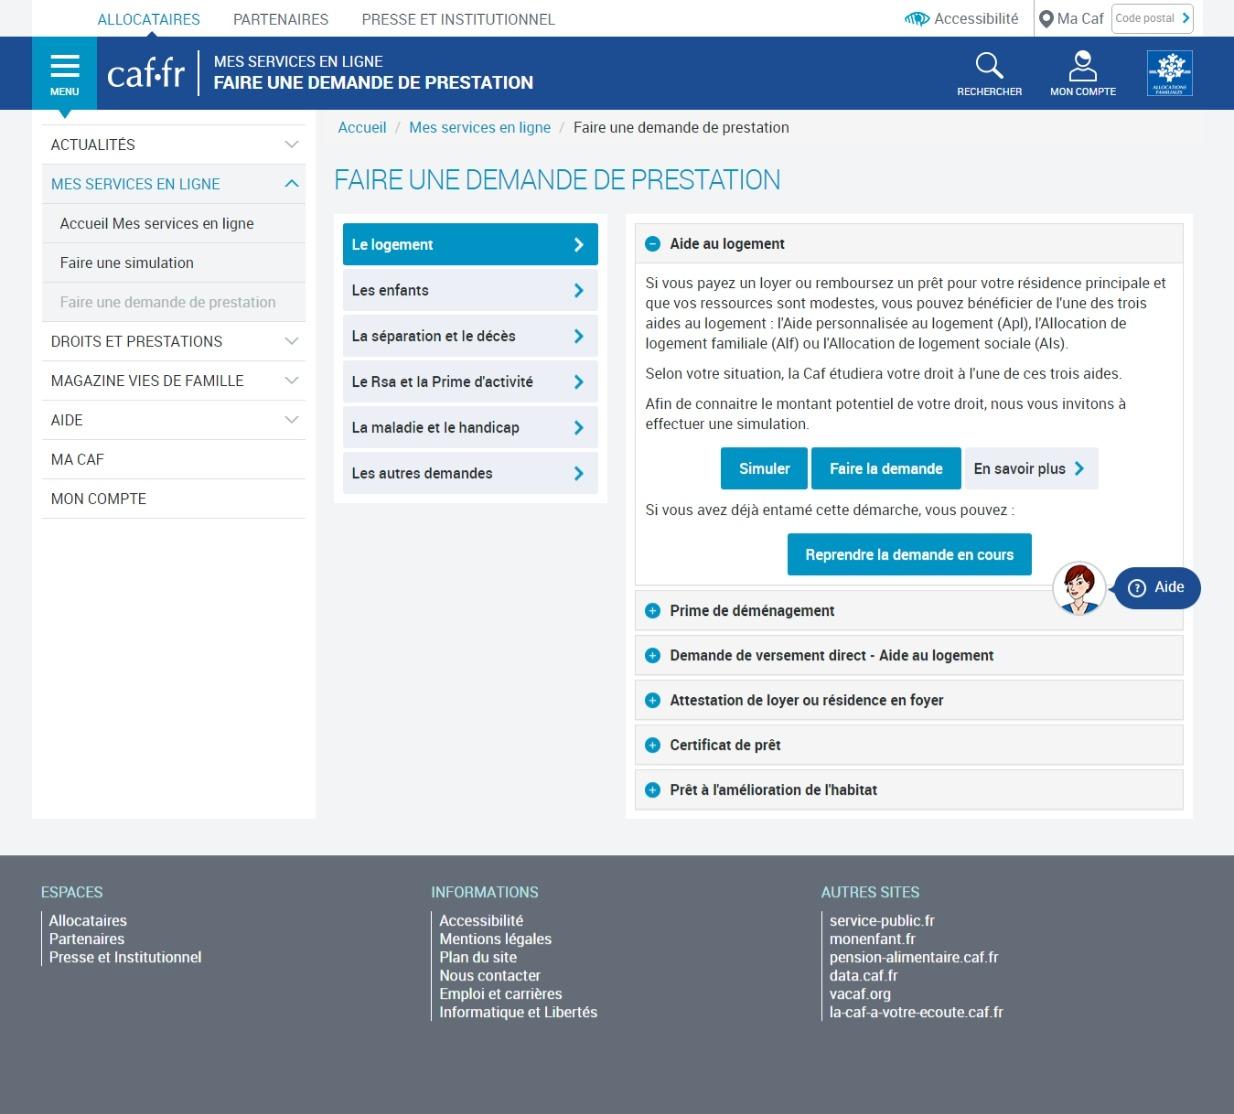Open data.caf.fr footer link
This screenshot has height=1114, width=1234.
[863, 975]
